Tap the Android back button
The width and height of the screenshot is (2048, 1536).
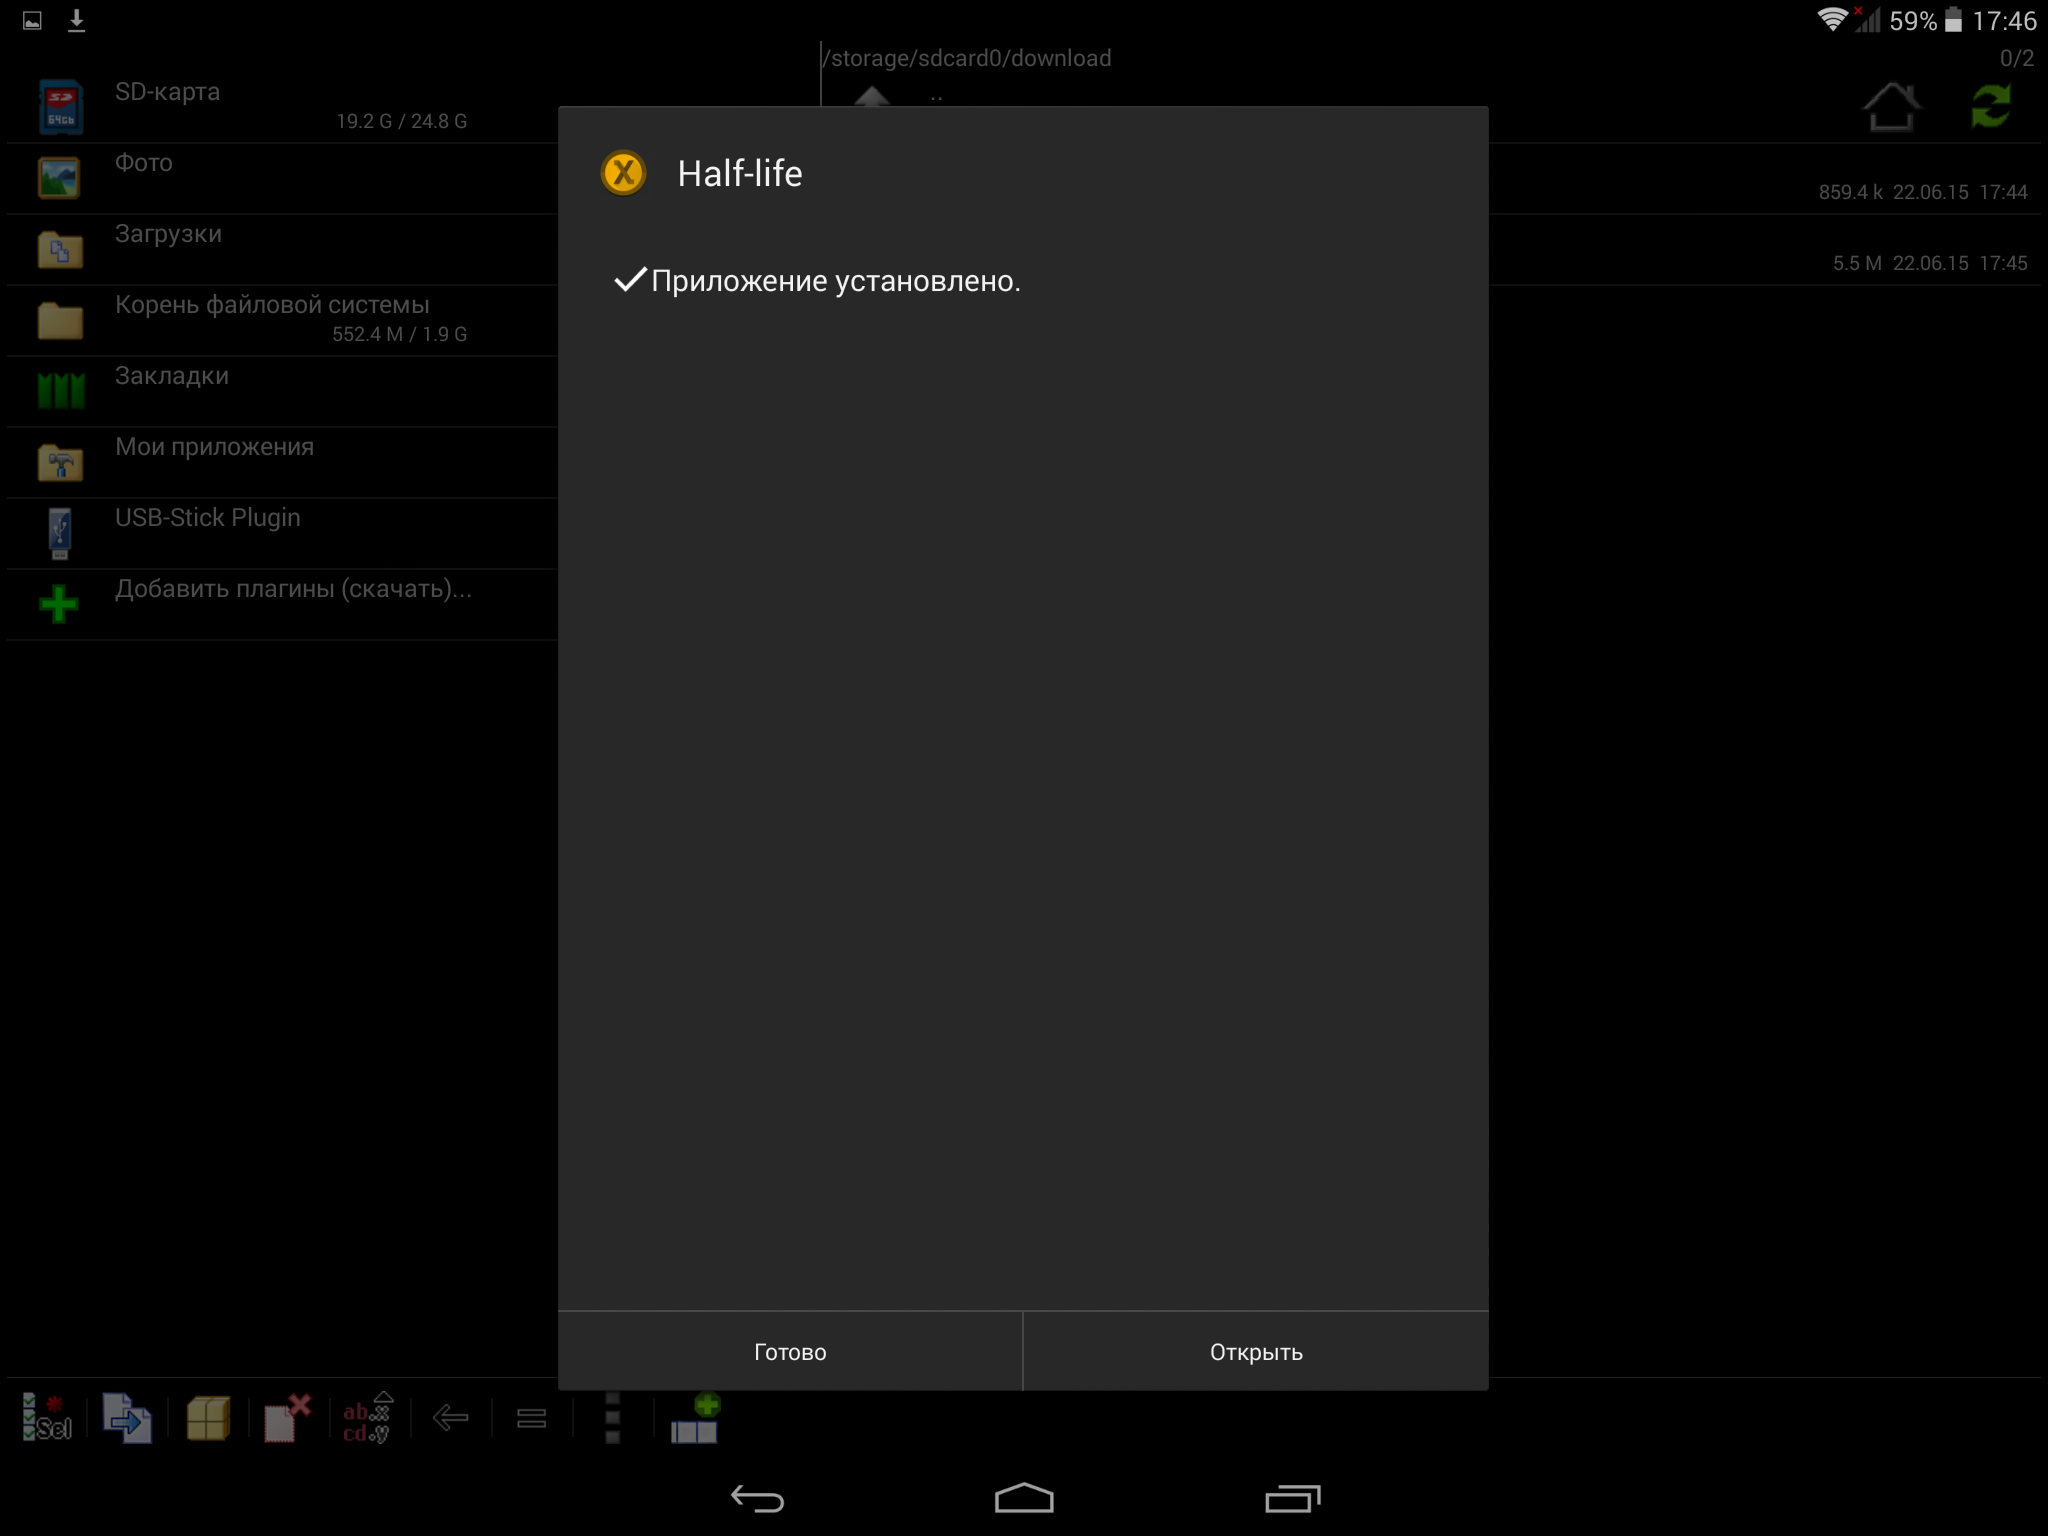(x=757, y=1498)
